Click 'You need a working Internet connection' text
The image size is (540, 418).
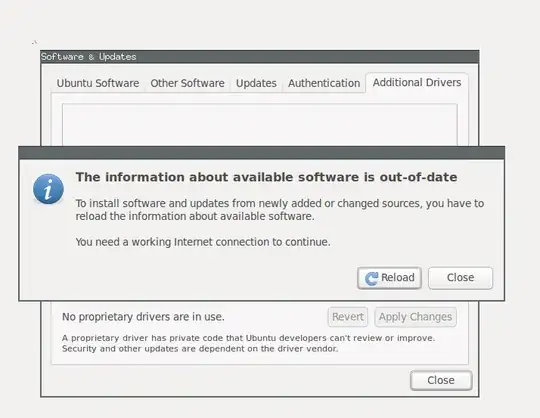[x=203, y=242]
